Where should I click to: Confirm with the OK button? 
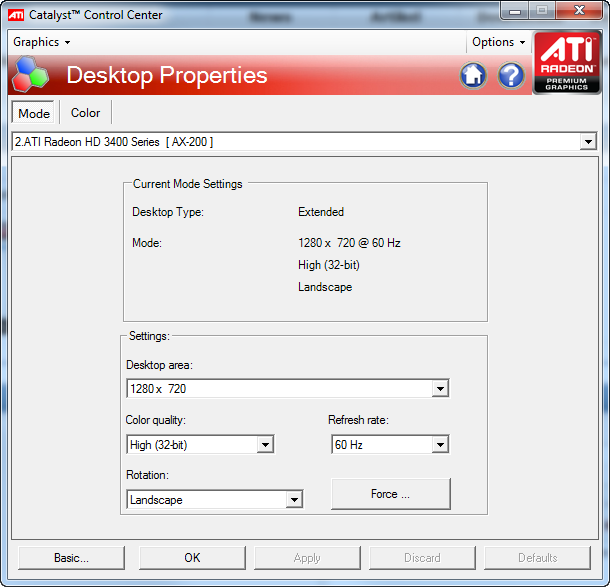(x=192, y=558)
